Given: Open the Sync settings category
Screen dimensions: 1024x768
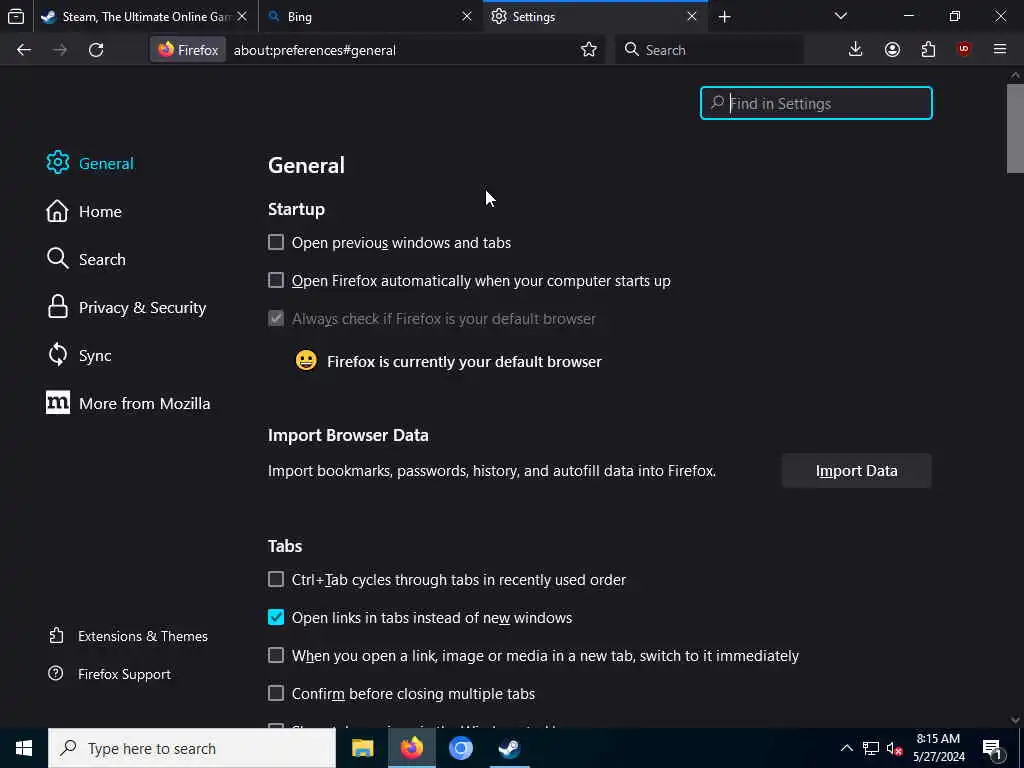Looking at the screenshot, I should tap(79, 355).
